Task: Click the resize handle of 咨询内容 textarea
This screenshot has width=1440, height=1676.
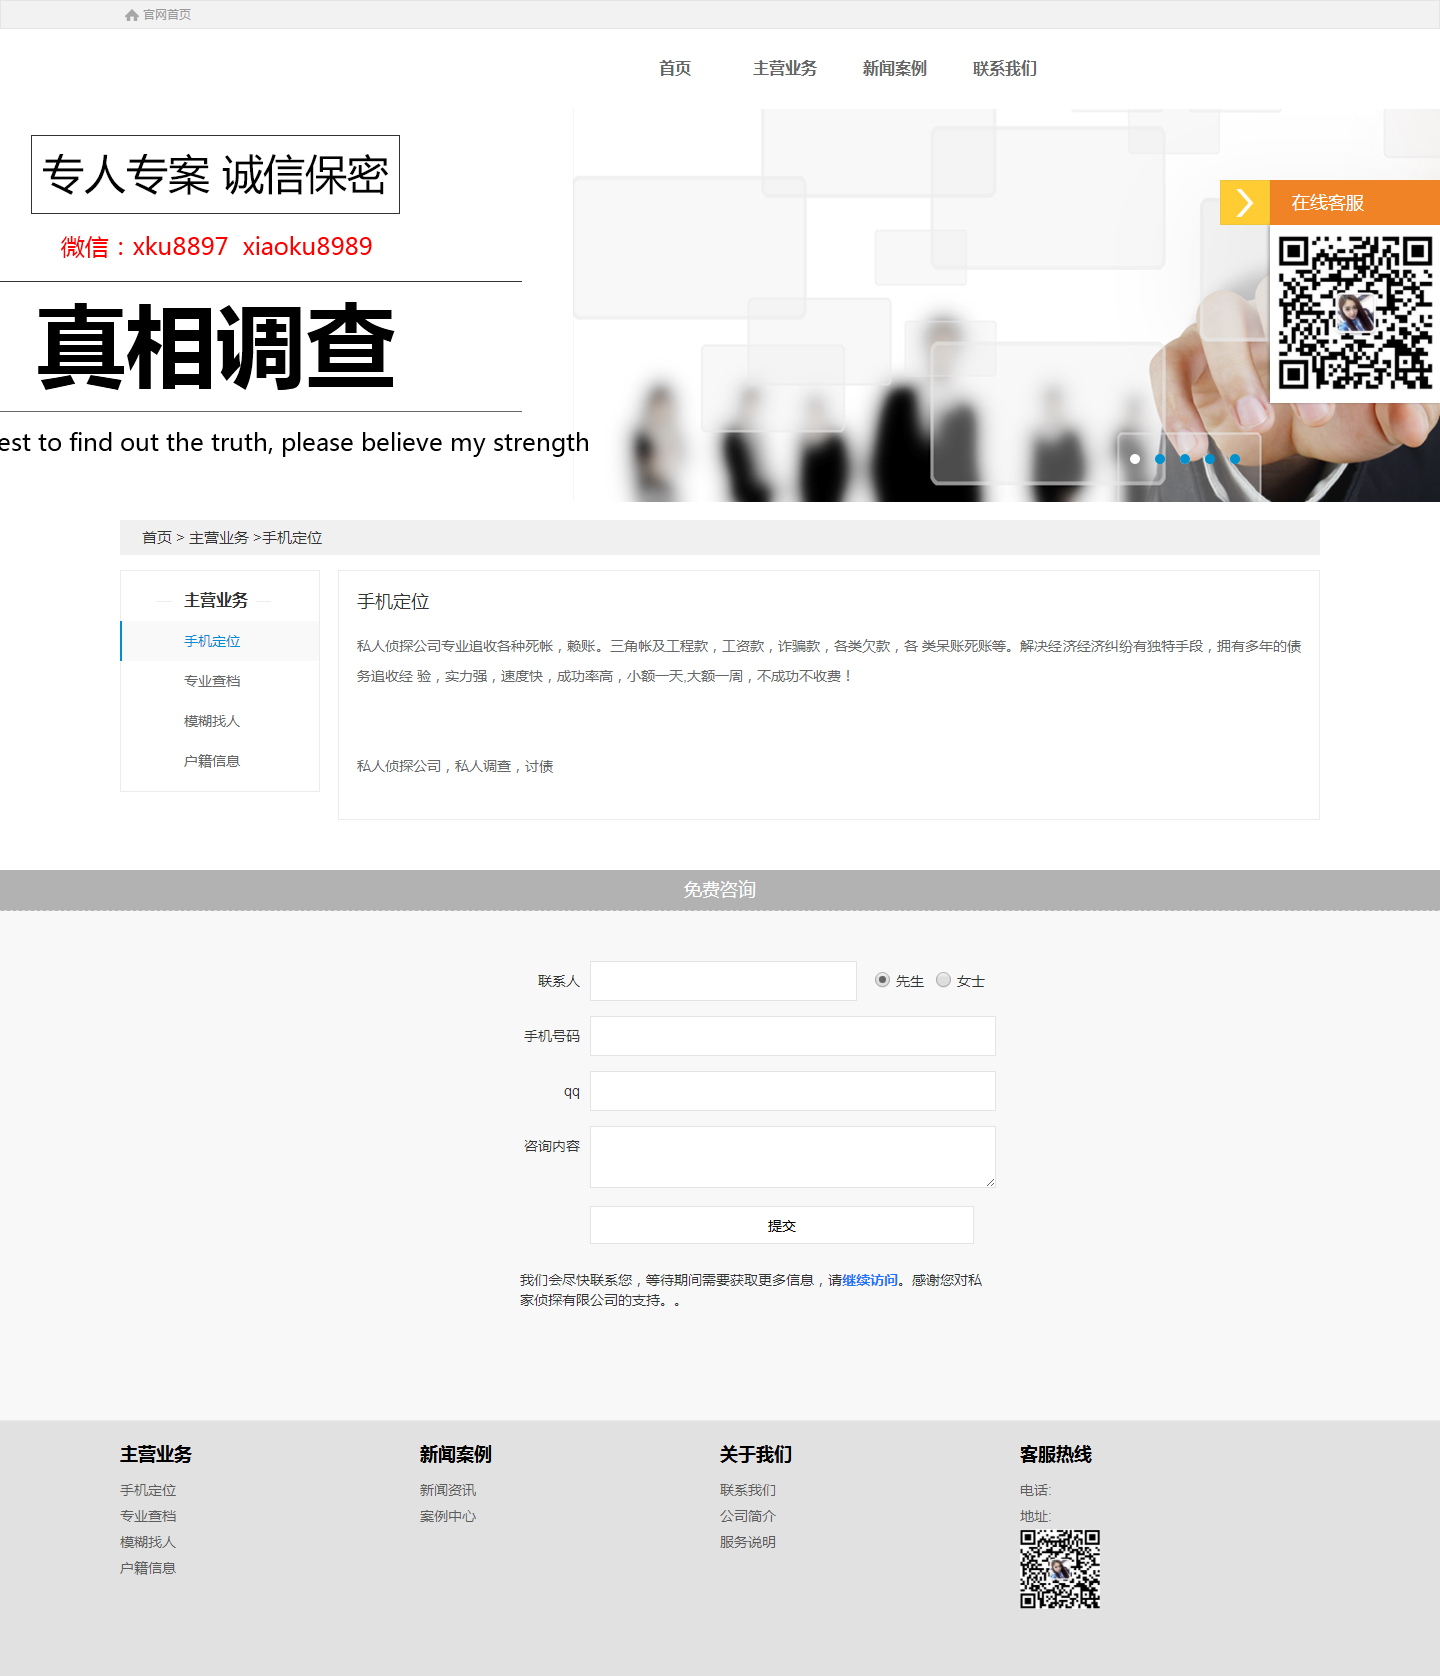Action: pos(990,1182)
